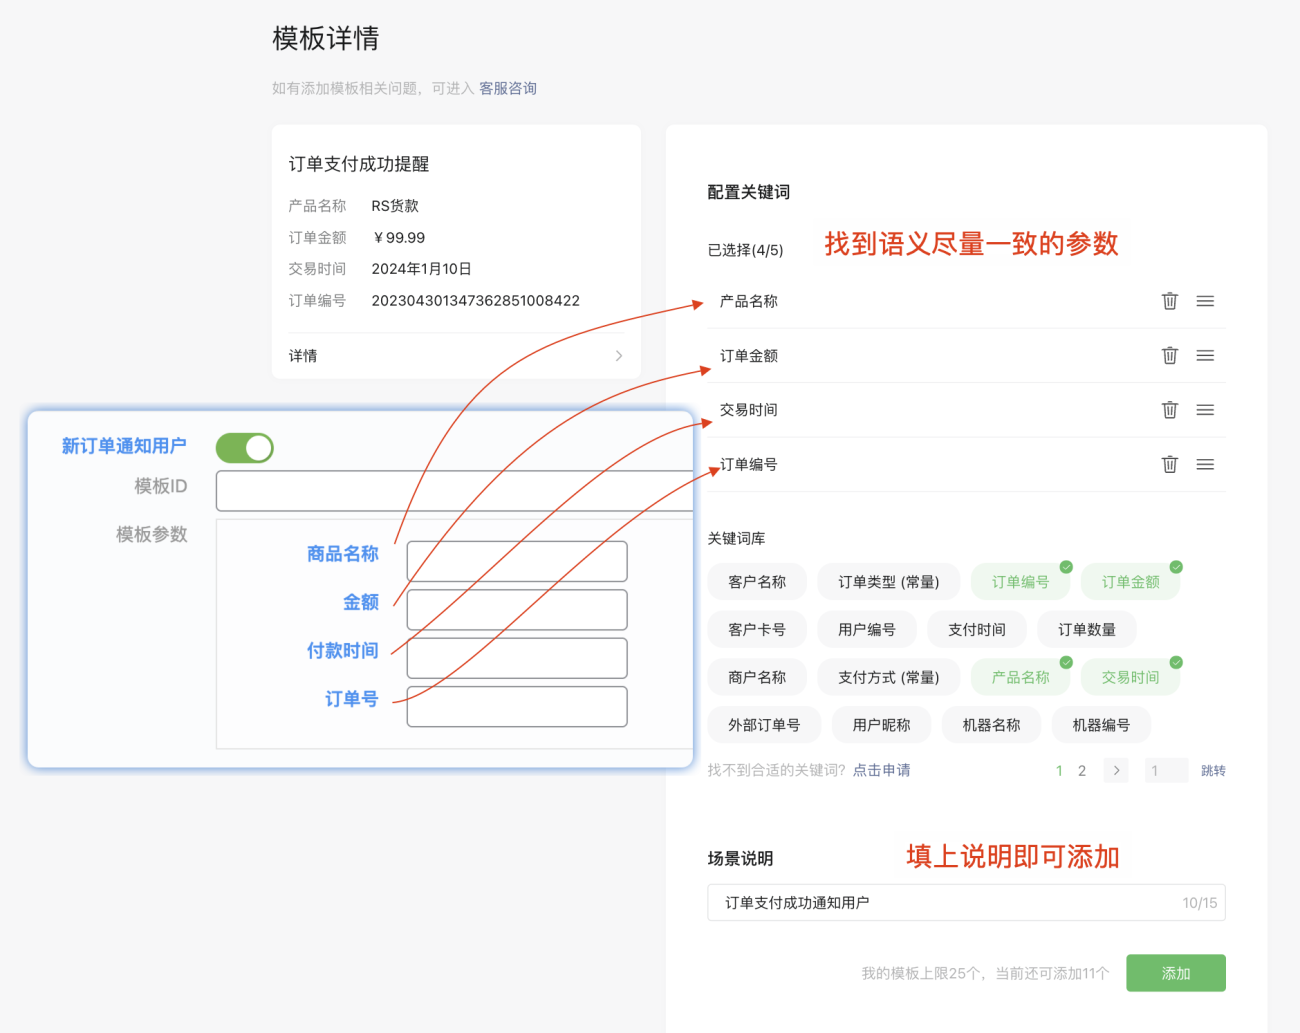Select the 支付时间 keyword chip
Image resolution: width=1300 pixels, height=1033 pixels.
point(977,629)
